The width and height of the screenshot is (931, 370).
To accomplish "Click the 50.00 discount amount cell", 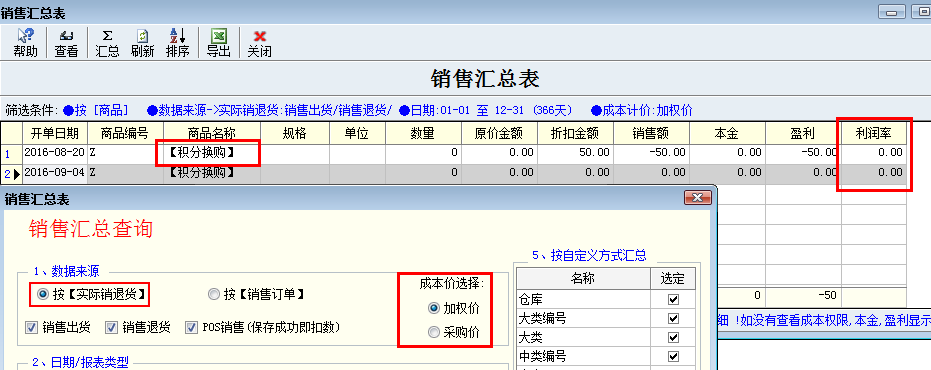I will 575,153.
